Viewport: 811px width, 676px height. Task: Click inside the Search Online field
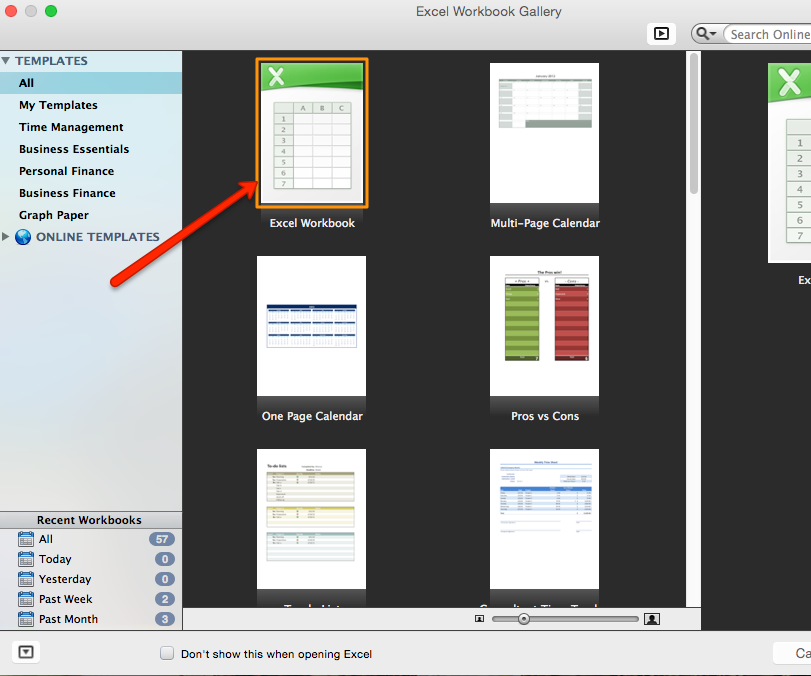pos(768,33)
